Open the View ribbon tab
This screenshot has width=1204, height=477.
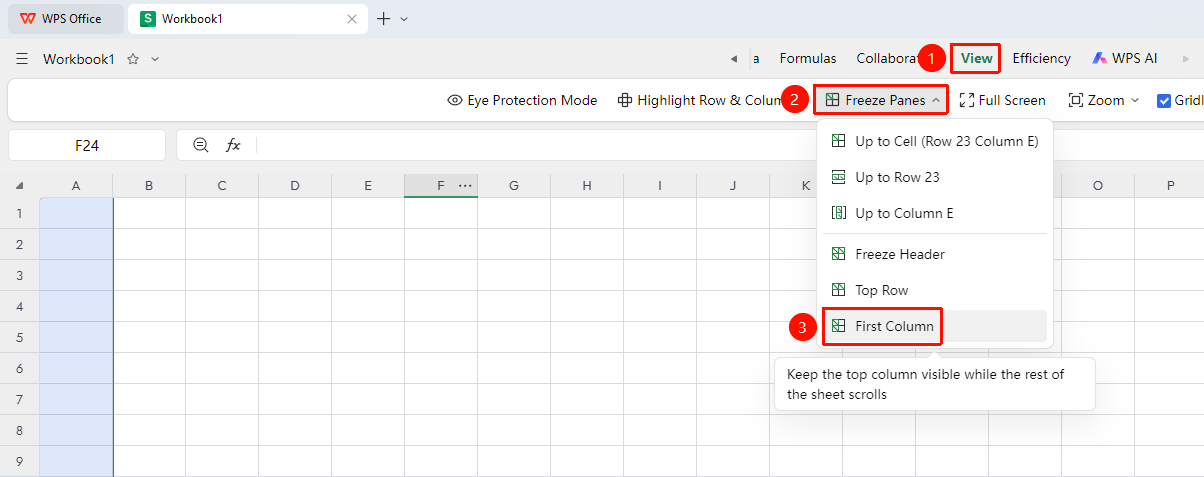coord(976,59)
